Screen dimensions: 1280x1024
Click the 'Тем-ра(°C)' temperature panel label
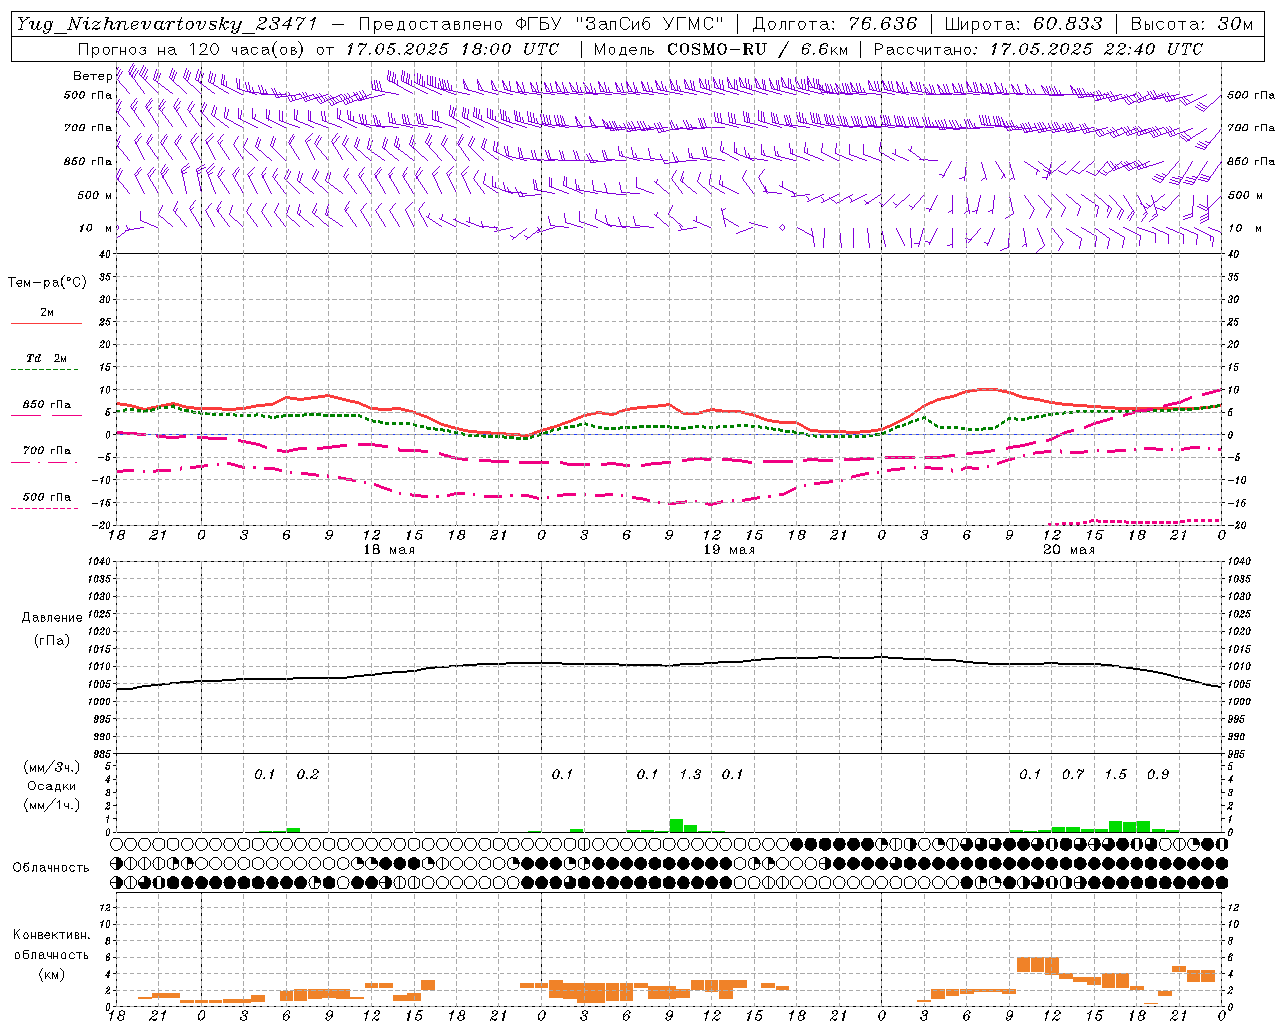[47, 283]
